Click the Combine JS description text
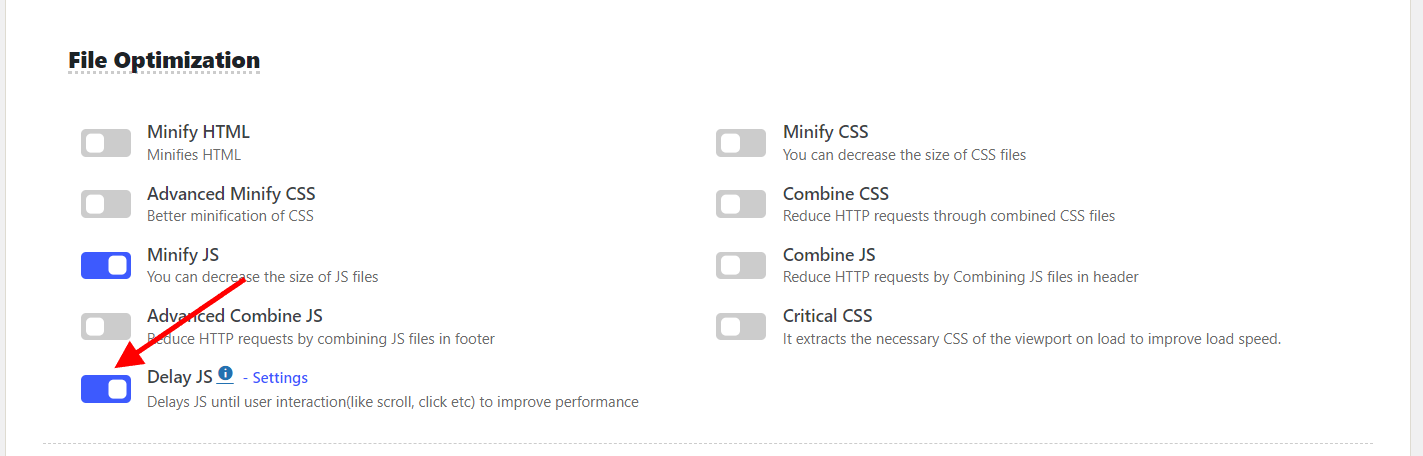The image size is (1423, 456). click(960, 277)
